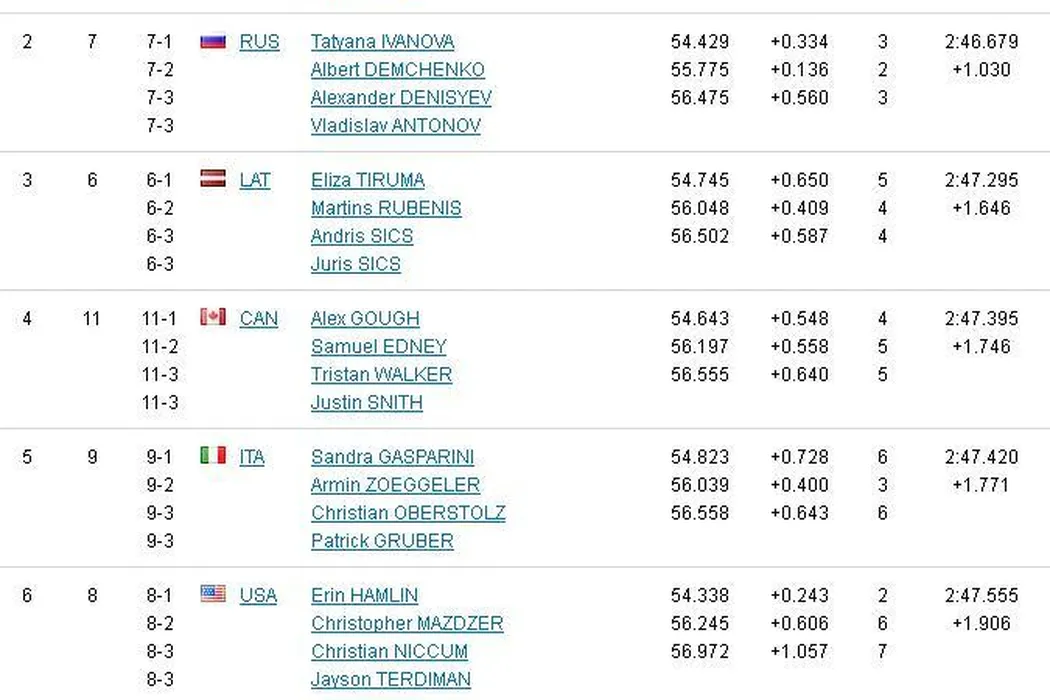1050x700 pixels.
Task: Click the Latvian flag icon
Action: tap(213, 179)
